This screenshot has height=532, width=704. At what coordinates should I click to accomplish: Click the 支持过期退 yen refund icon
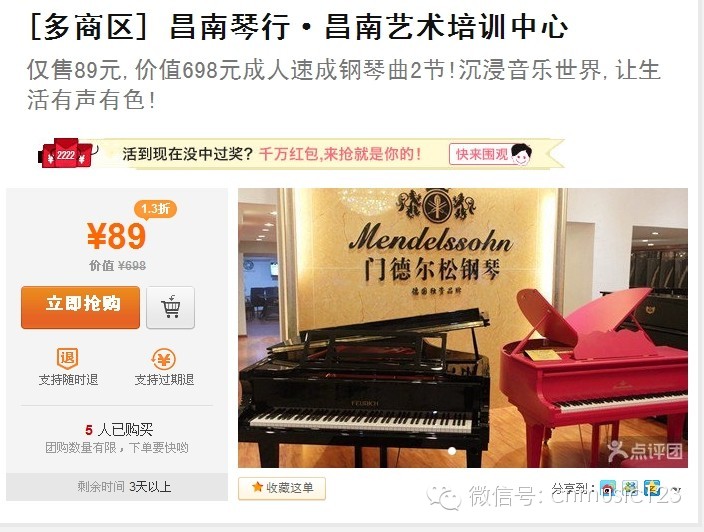click(163, 359)
